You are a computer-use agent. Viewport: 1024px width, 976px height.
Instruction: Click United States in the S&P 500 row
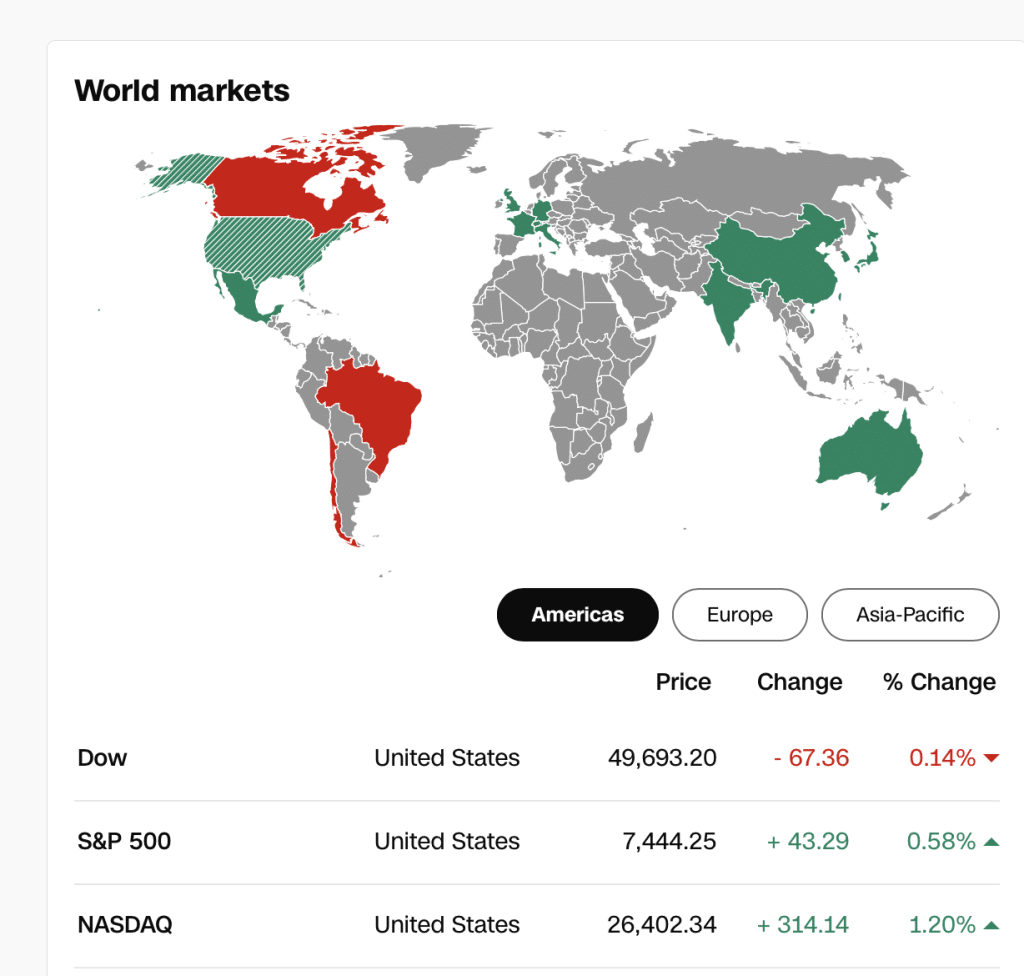pos(447,841)
